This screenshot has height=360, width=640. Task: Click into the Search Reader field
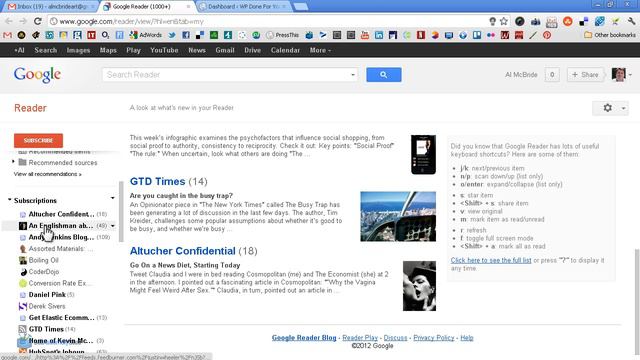[226, 75]
